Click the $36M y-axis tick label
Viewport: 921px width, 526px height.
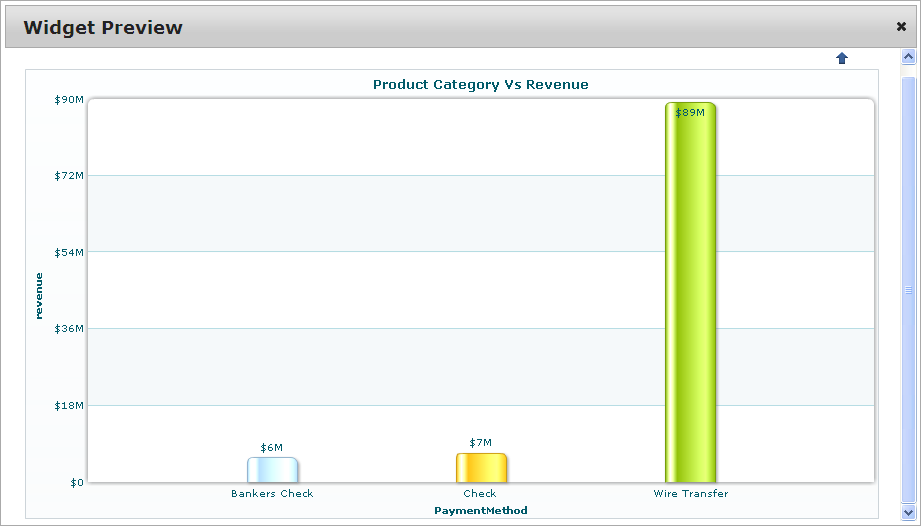(70, 329)
